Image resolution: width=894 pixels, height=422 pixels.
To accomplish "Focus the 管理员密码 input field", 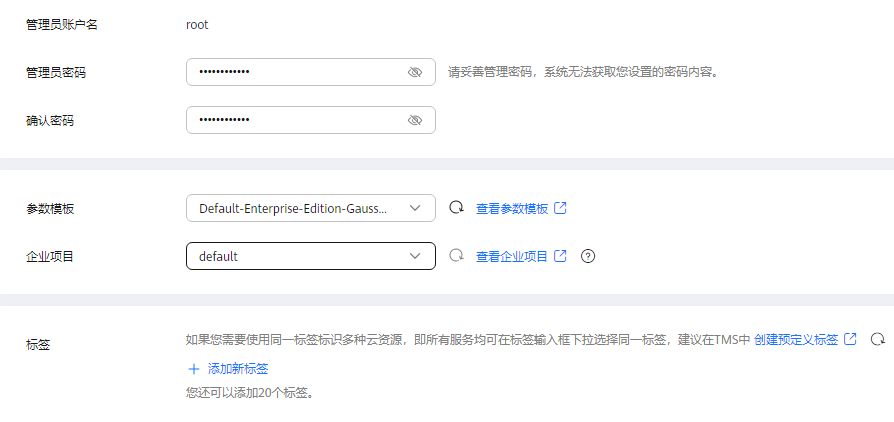I will pyautogui.click(x=311, y=72).
